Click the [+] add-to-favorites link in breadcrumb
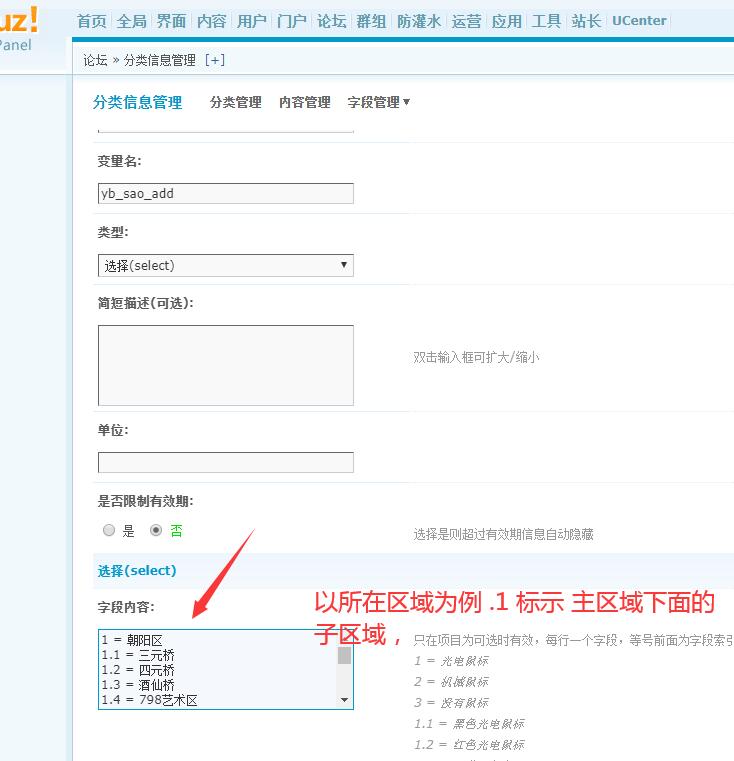 (x=215, y=60)
